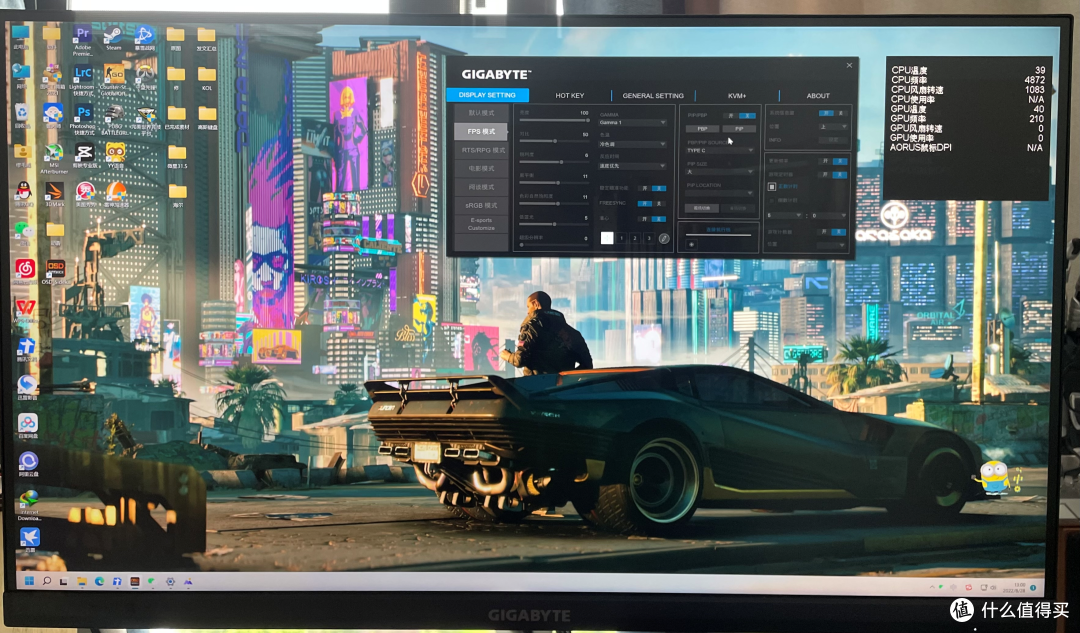Viewport: 1080px width, 633px height.
Task: Choose the E-sports Customize mode
Action: (481, 225)
